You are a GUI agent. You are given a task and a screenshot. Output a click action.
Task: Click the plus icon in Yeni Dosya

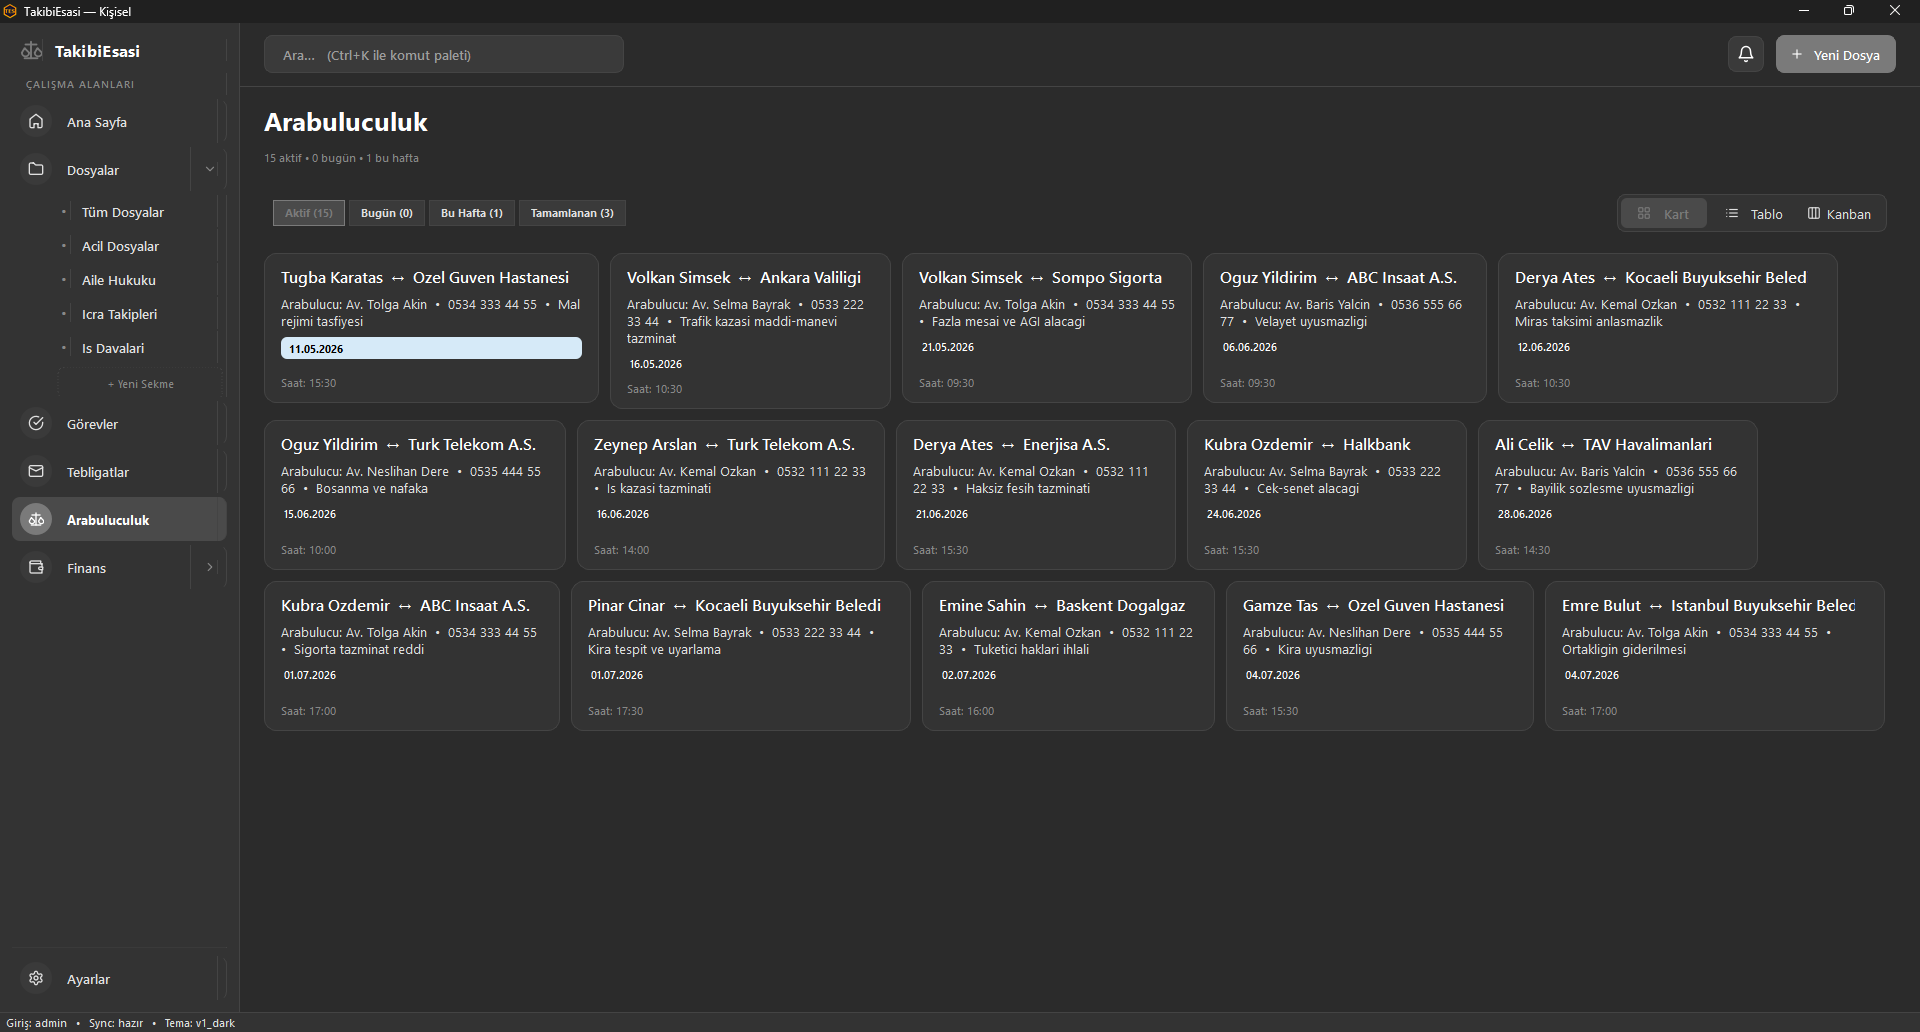pyautogui.click(x=1797, y=54)
